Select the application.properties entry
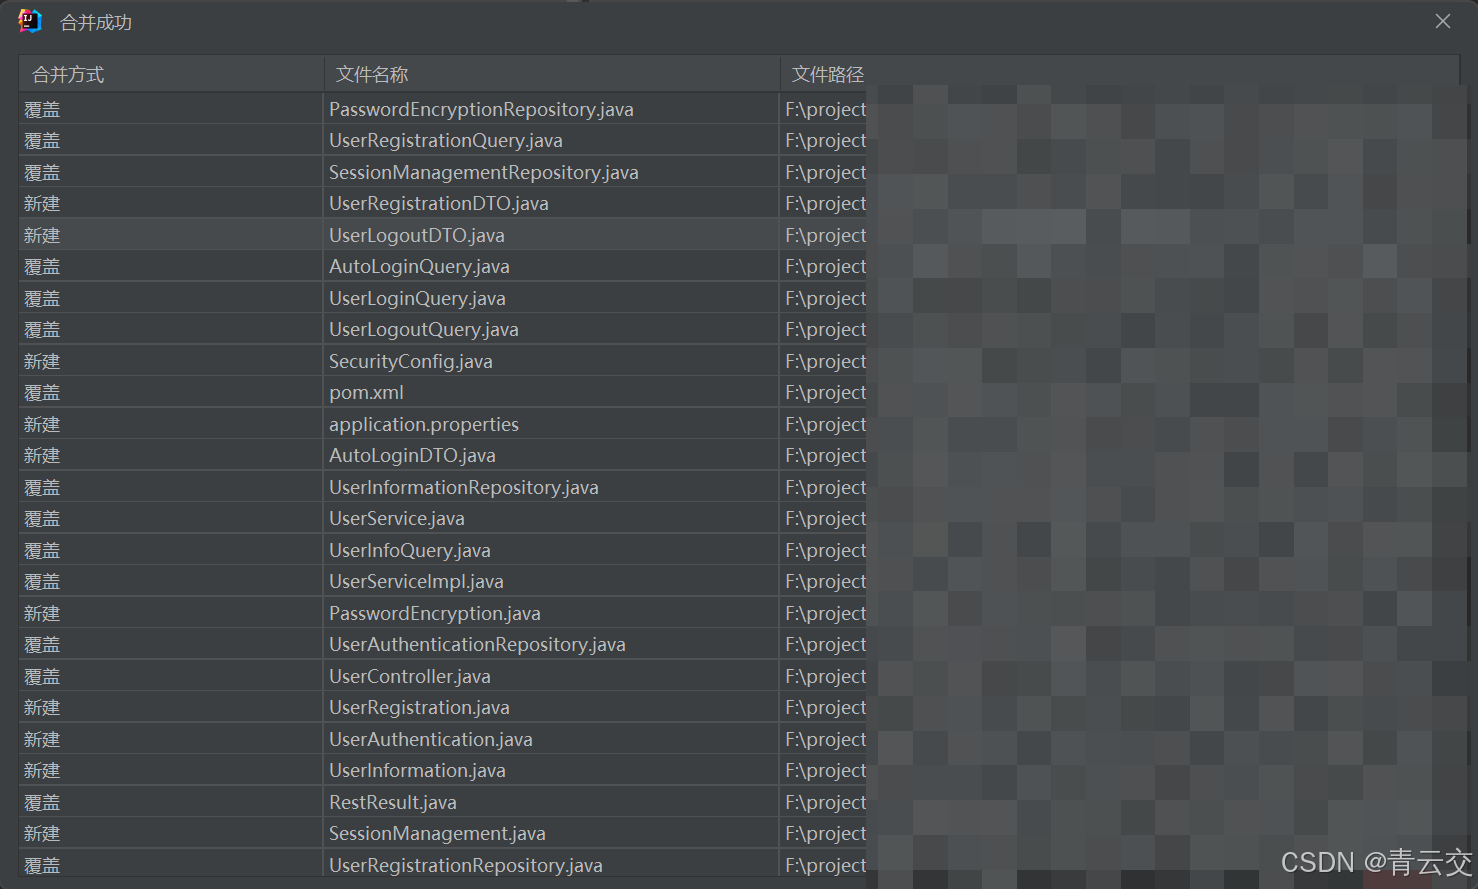The width and height of the screenshot is (1478, 889). point(424,424)
